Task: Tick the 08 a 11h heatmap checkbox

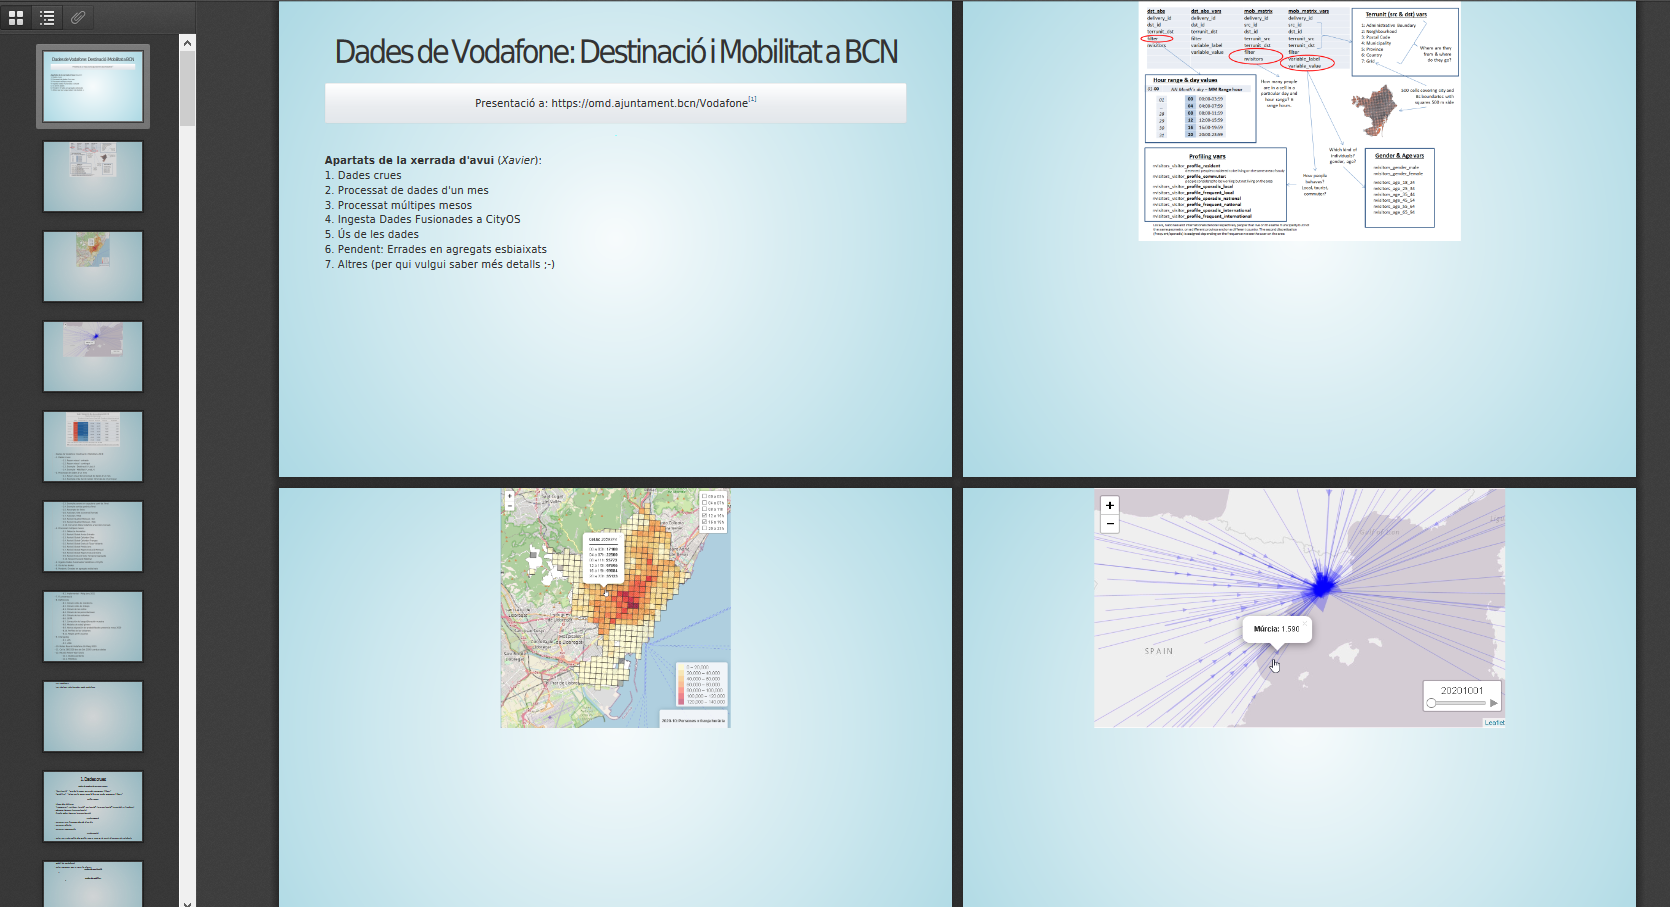Action: coord(705,509)
